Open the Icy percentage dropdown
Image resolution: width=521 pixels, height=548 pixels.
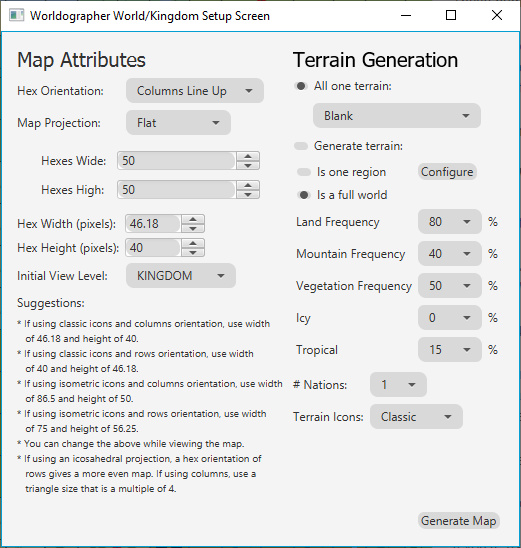450,318
